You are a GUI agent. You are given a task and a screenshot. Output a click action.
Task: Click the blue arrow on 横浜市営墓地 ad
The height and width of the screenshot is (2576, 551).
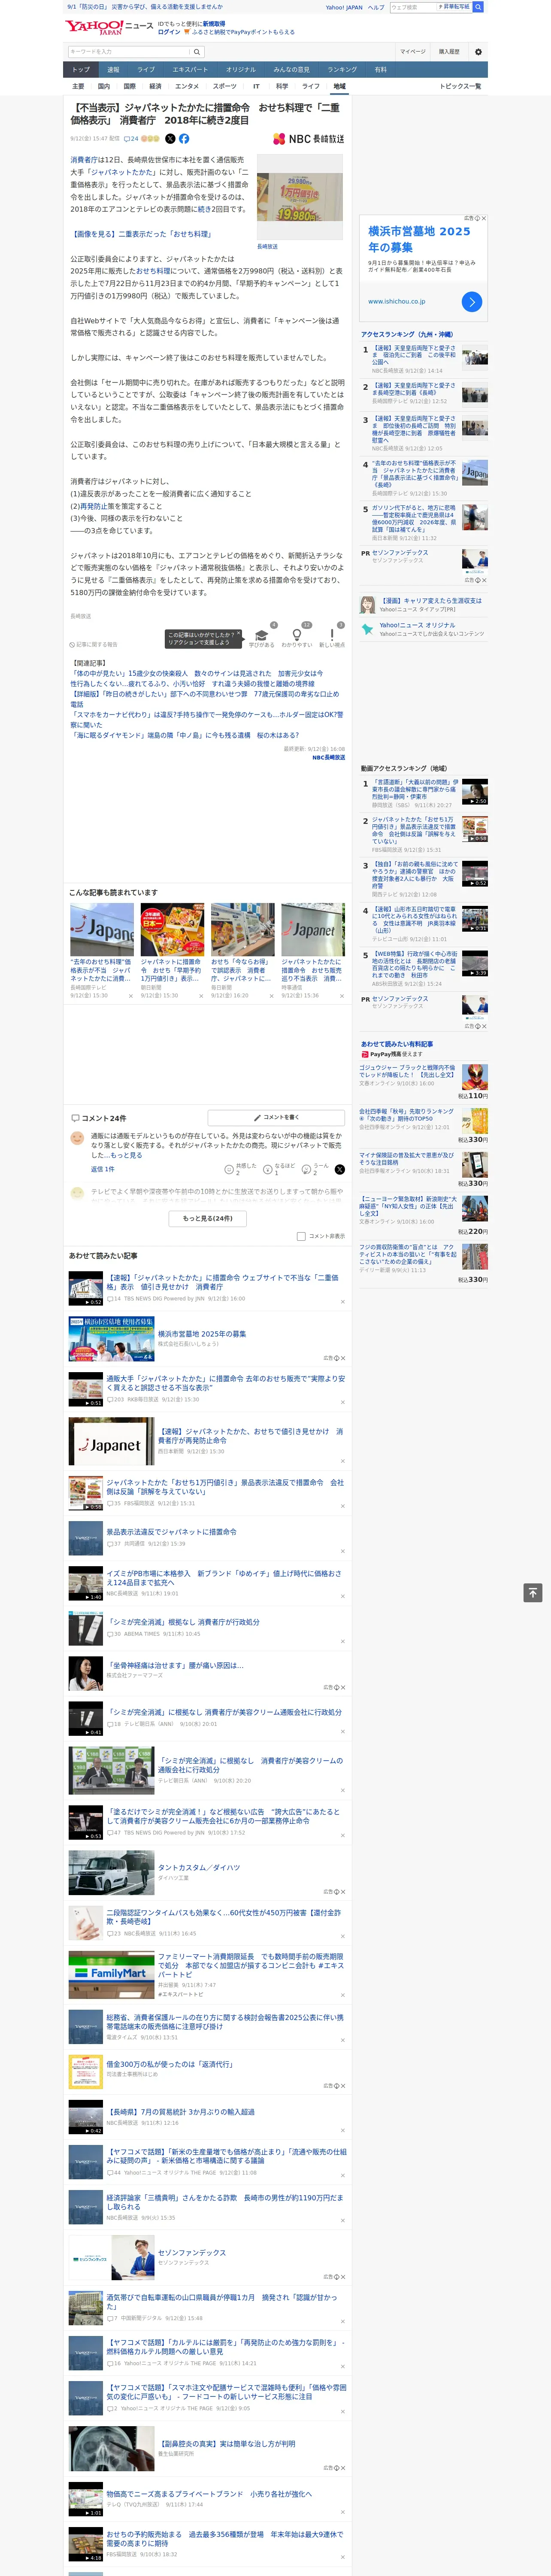tap(472, 301)
